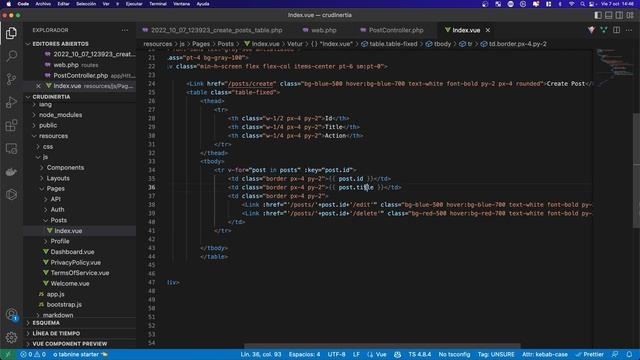Change the Vue language mode
This screenshot has width=640, height=360.
381,354
